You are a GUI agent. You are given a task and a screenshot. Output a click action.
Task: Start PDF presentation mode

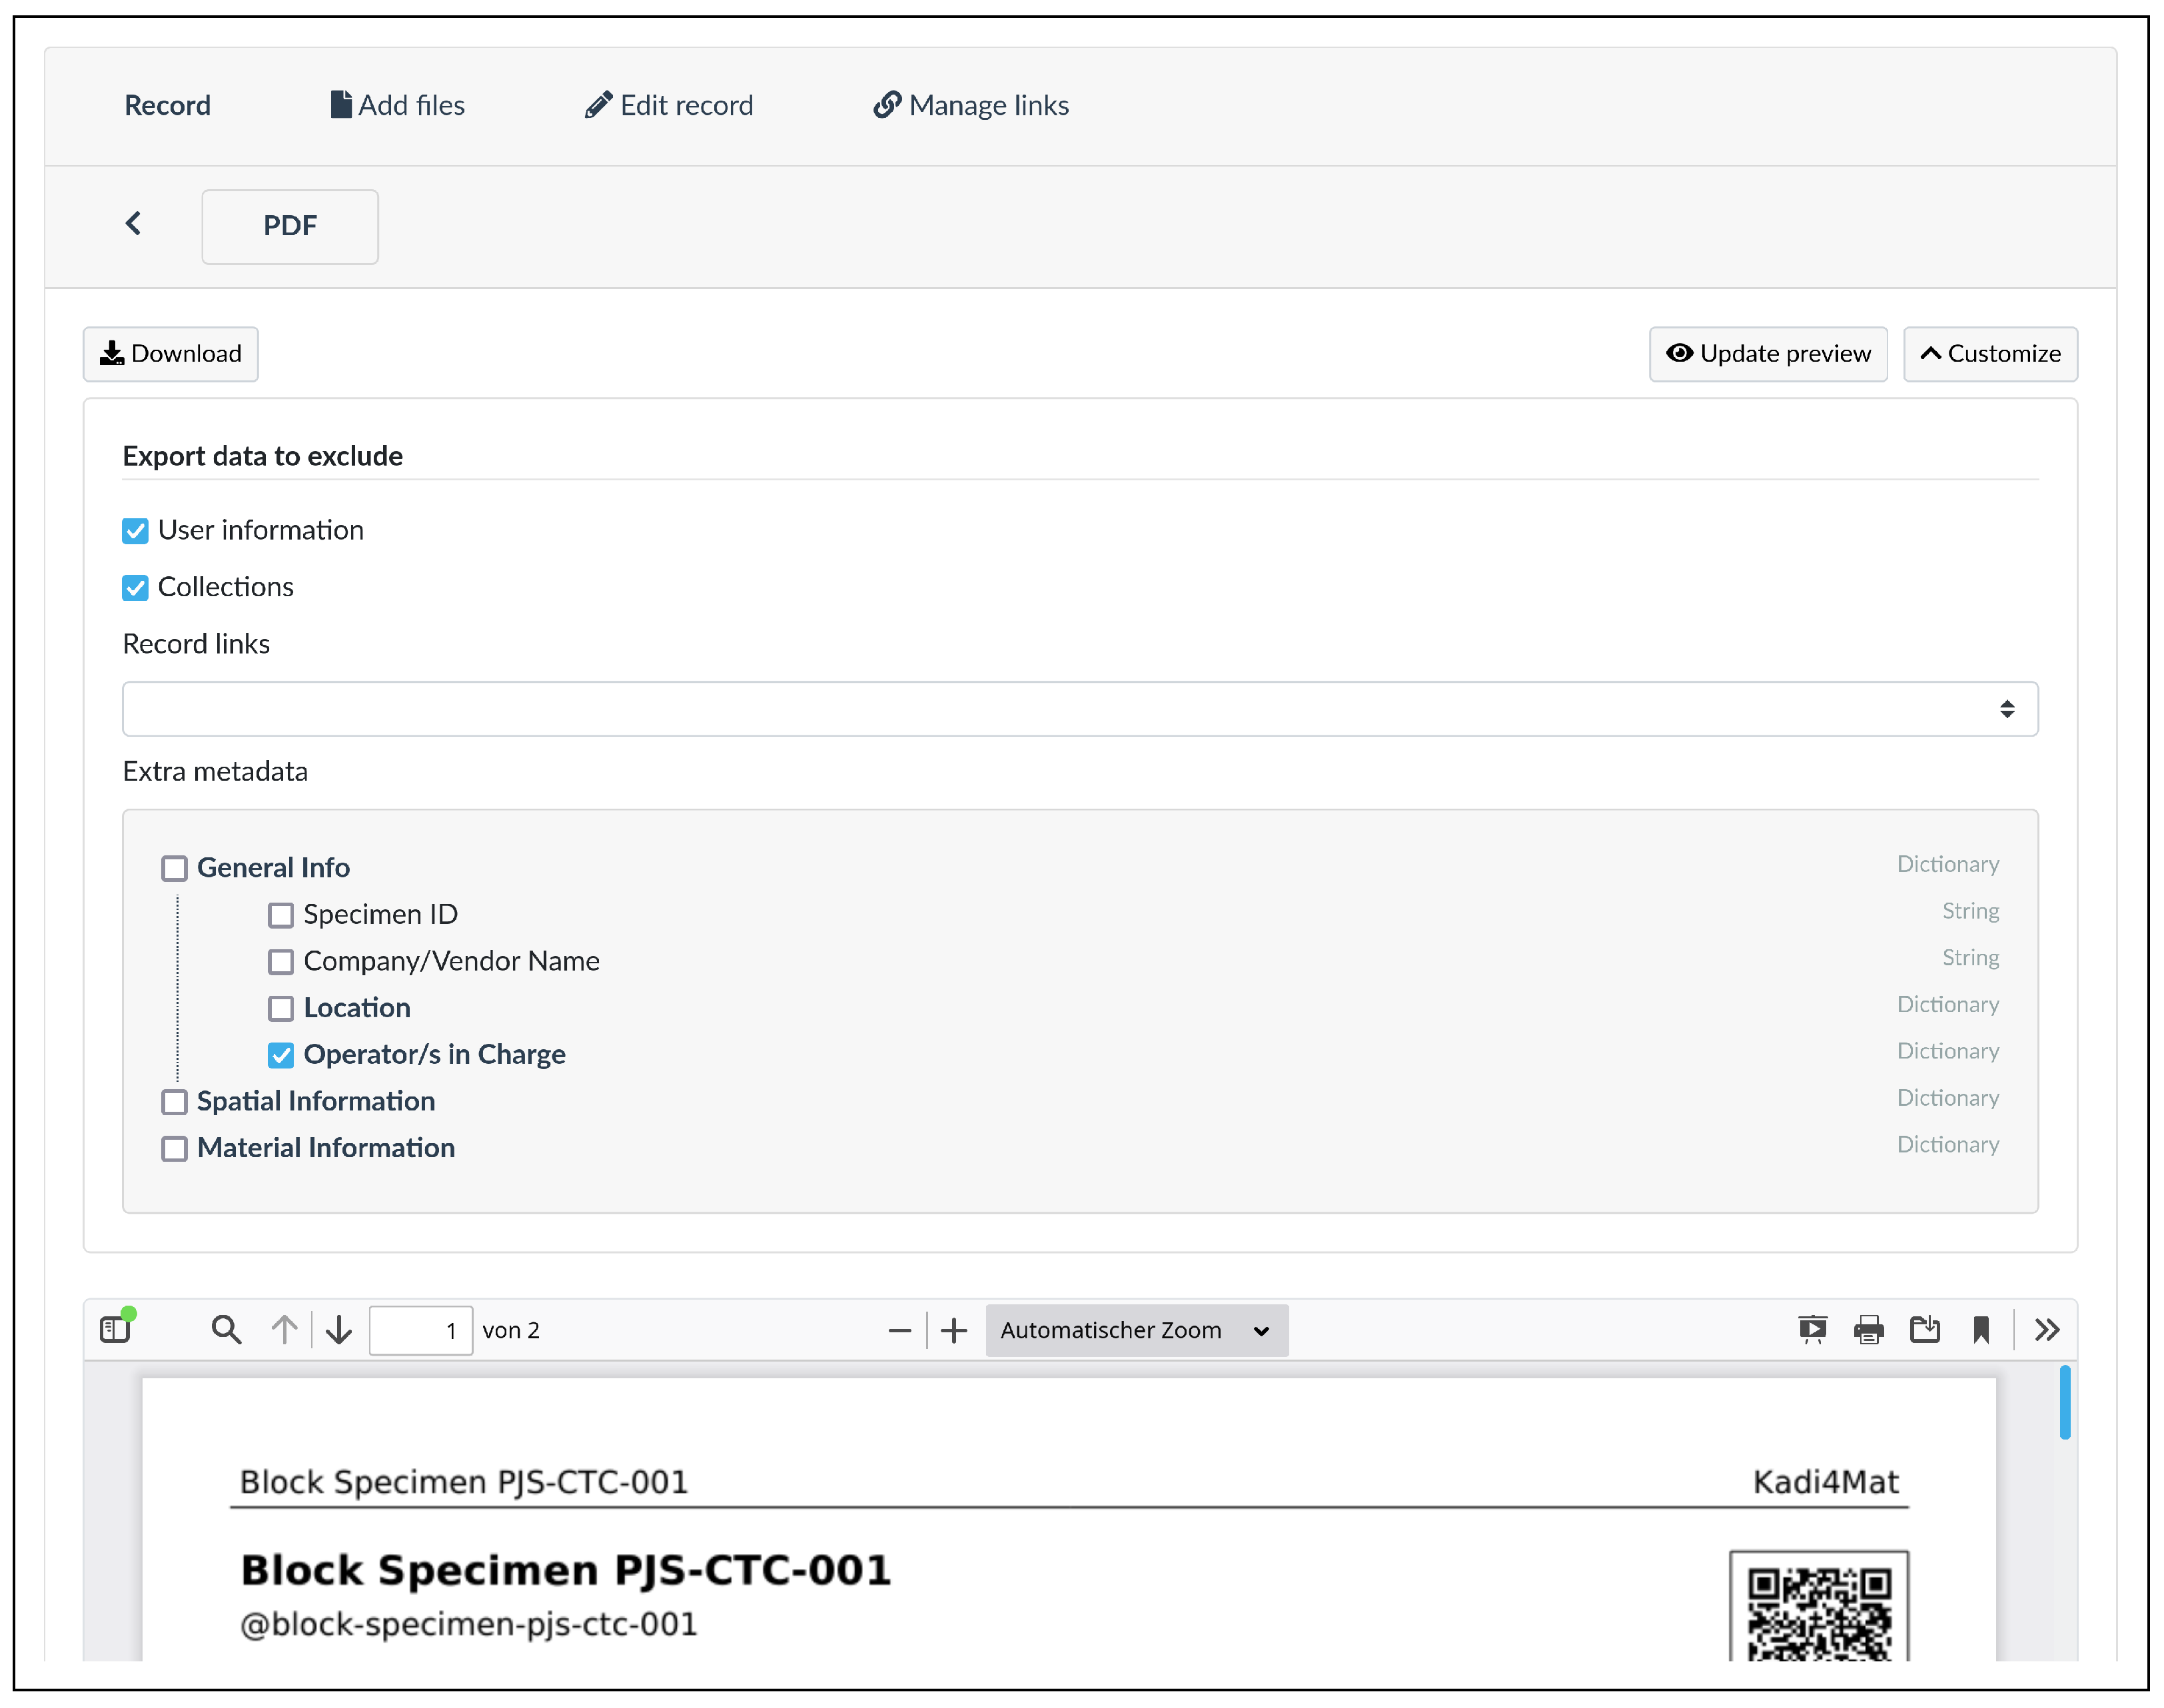coord(1812,1329)
